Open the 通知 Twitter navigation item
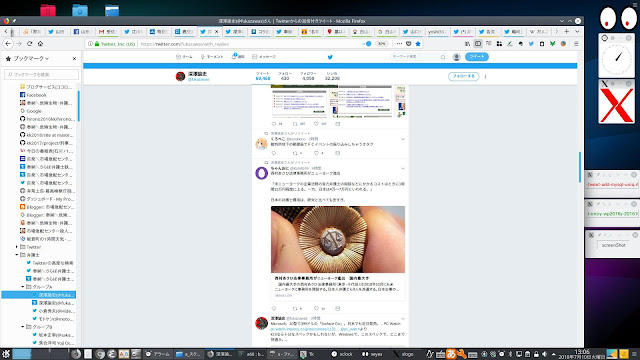The width and height of the screenshot is (640, 360). pyautogui.click(x=238, y=57)
